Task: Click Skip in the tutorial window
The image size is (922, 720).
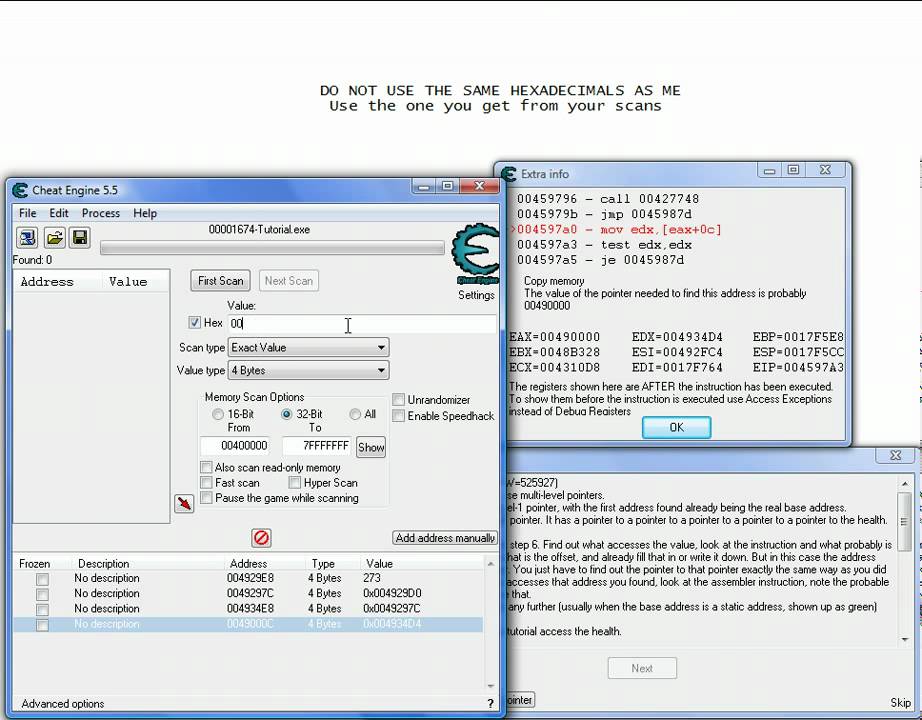Action: pos(900,702)
